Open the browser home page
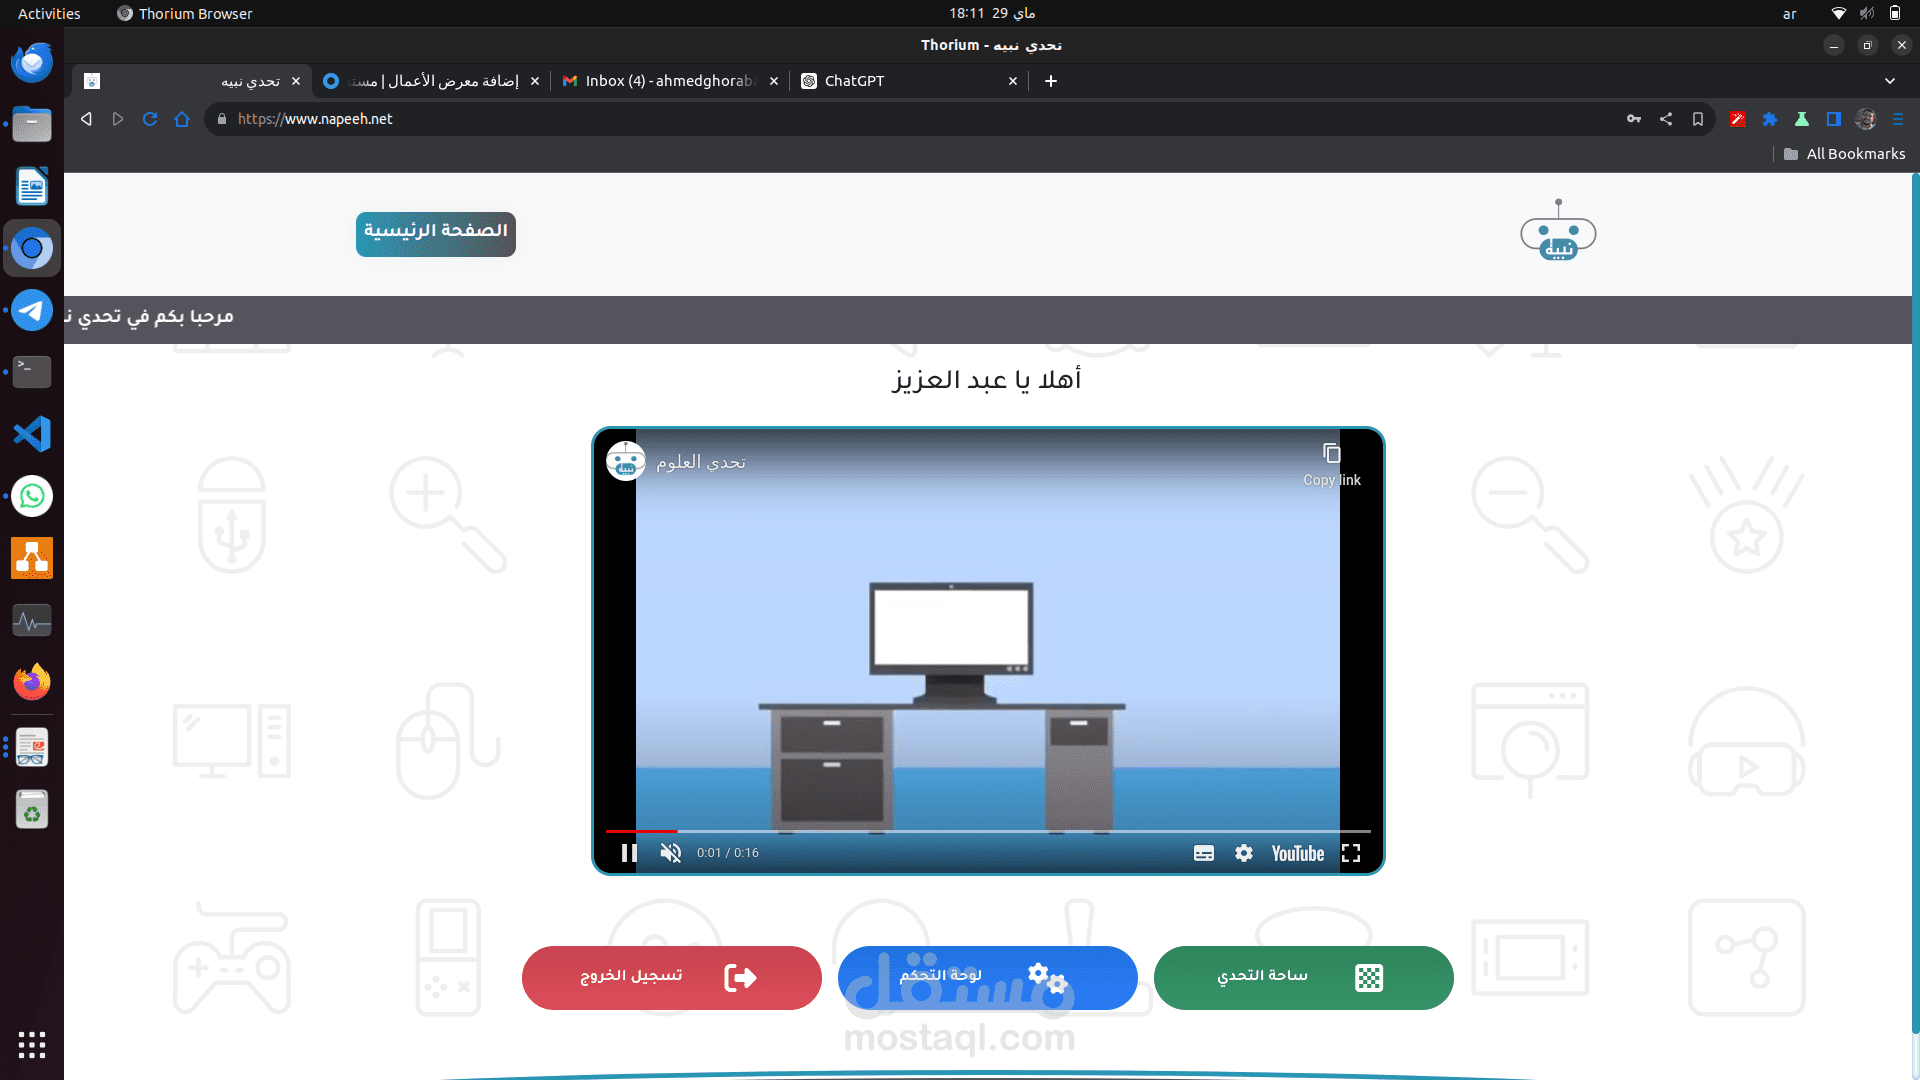Viewport: 1920px width, 1080px height. click(182, 119)
